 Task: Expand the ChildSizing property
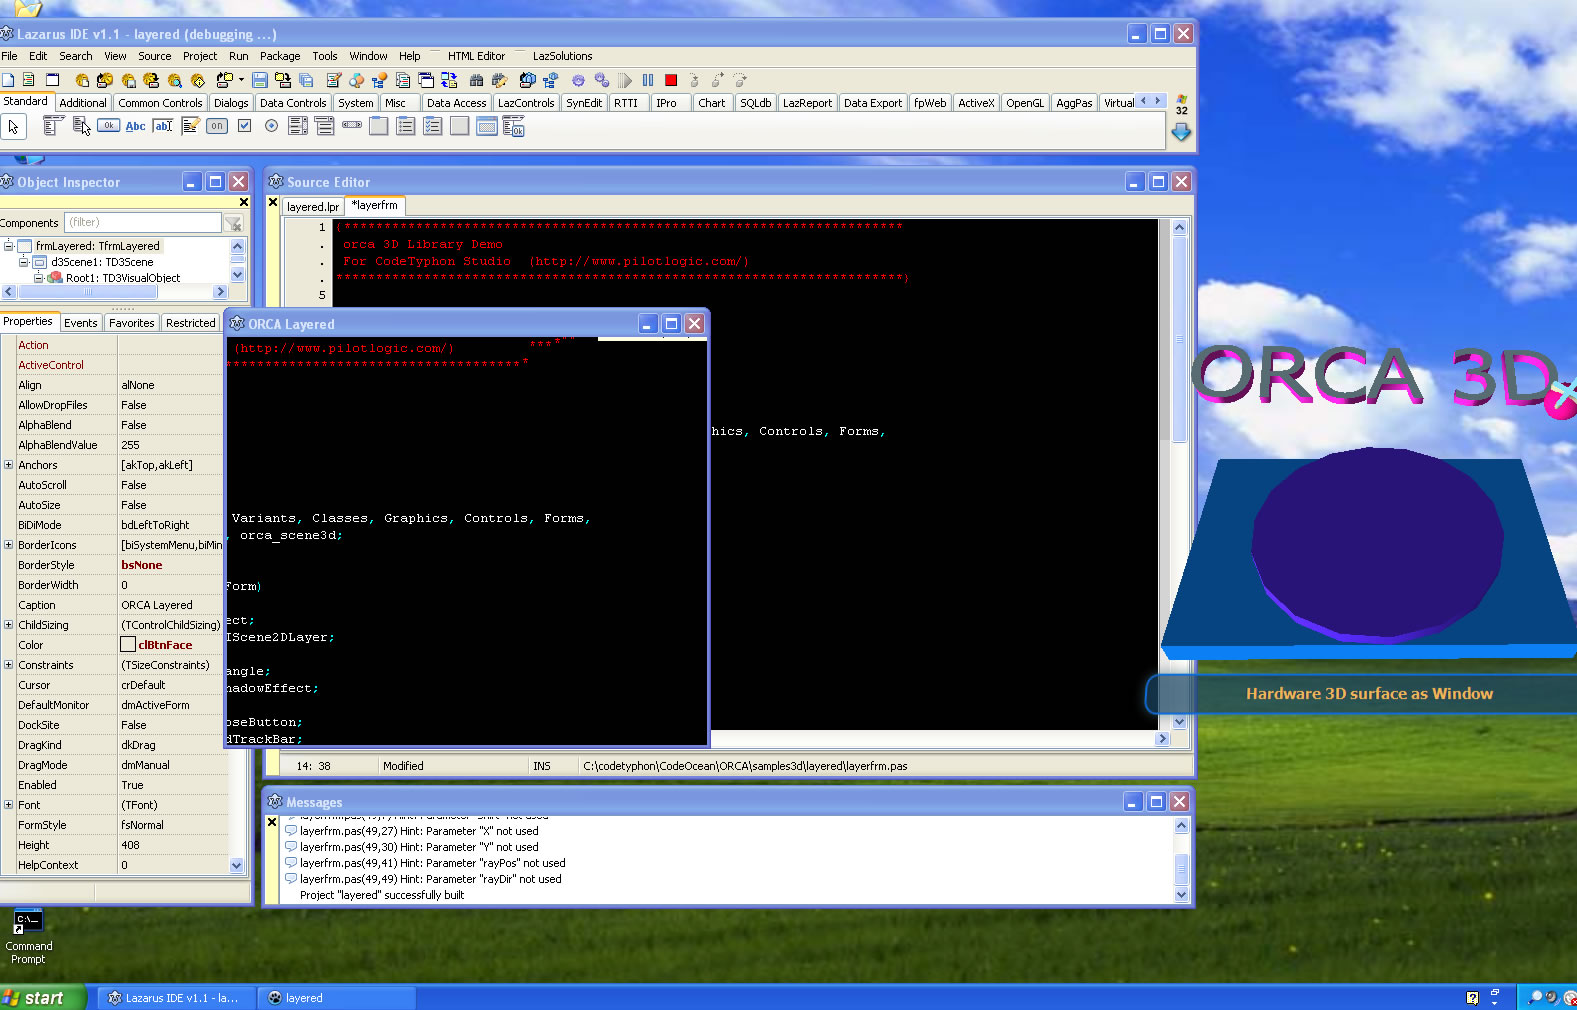click(x=8, y=625)
